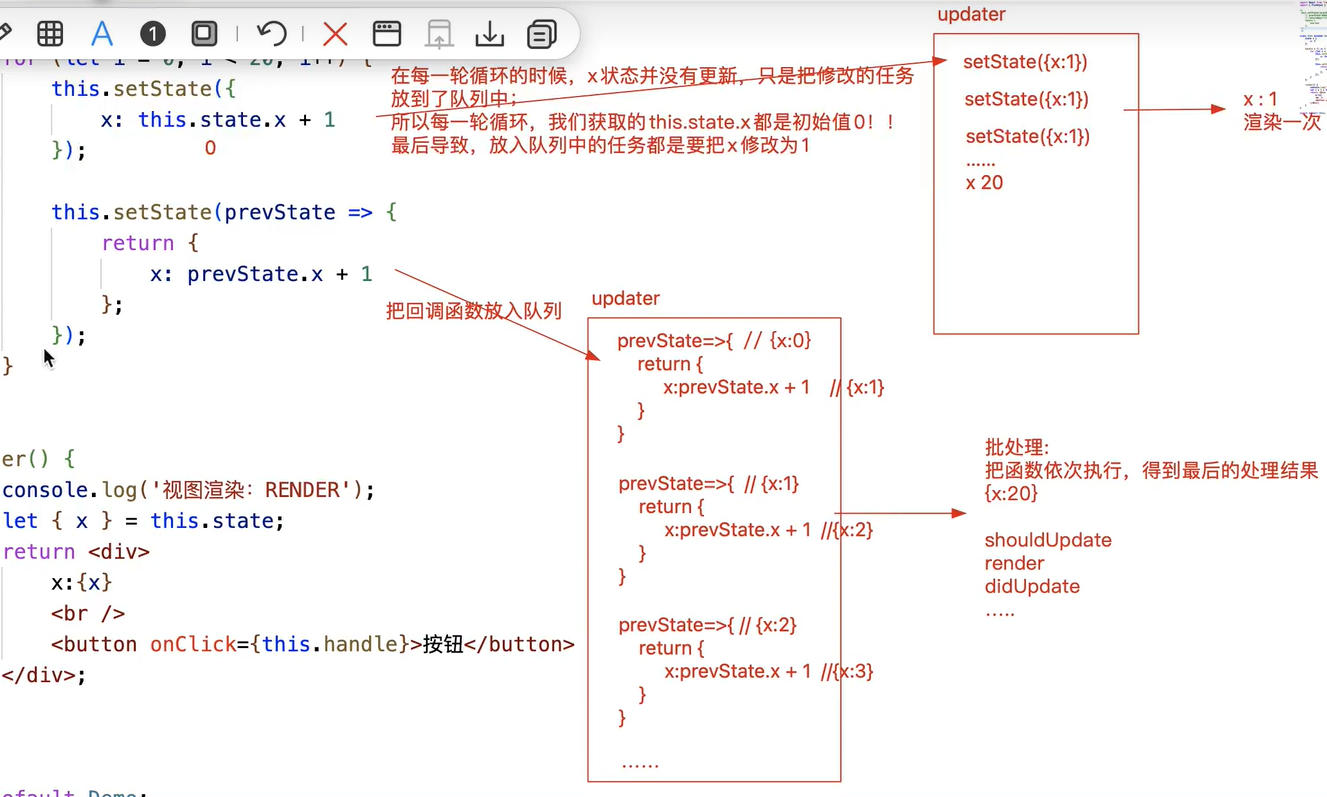
Task: Undo the last annotation
Action: [271, 34]
